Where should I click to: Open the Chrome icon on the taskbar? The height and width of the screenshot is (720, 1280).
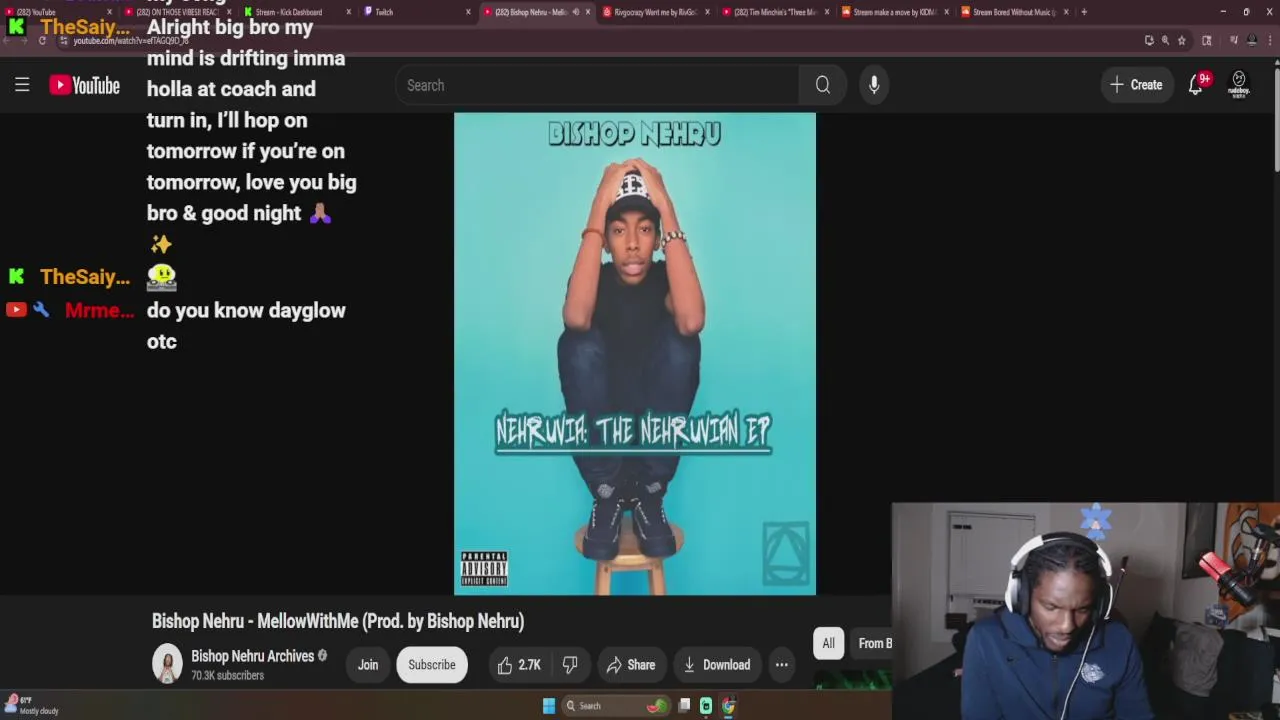coord(728,706)
